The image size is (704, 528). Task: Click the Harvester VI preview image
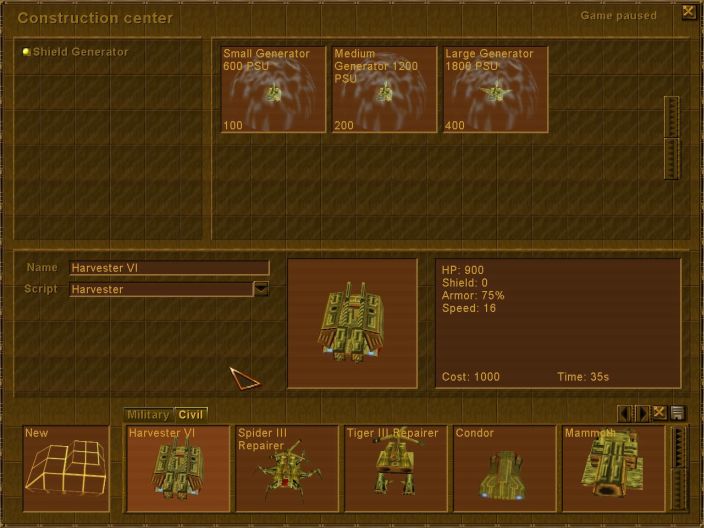pos(352,323)
